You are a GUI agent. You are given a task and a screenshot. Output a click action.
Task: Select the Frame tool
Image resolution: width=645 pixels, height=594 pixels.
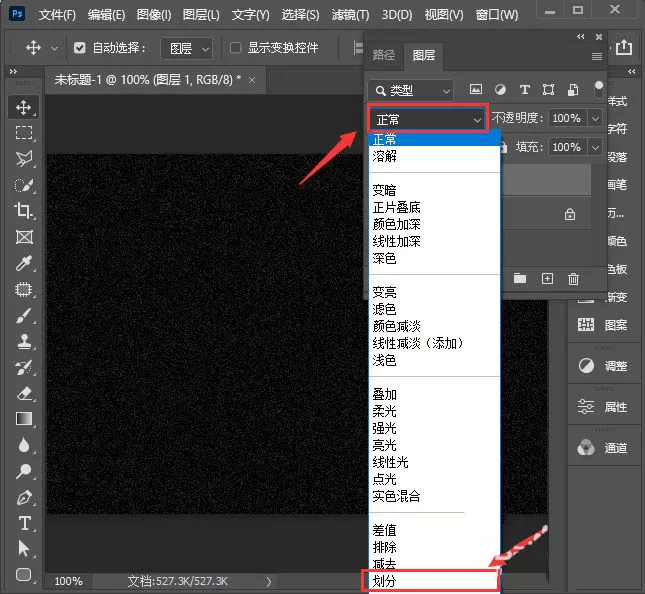tap(24, 237)
